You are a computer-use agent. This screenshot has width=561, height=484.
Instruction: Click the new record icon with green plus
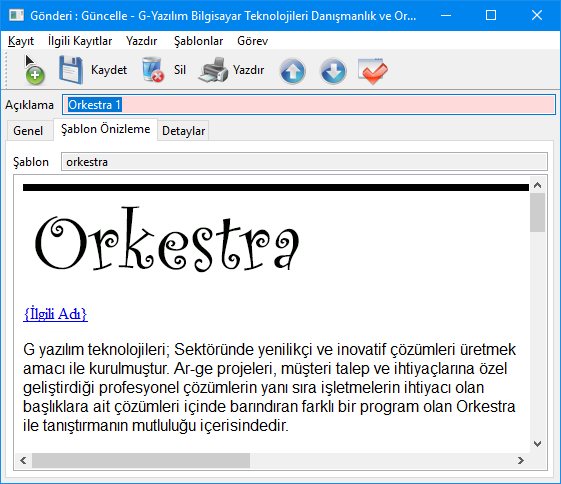[34, 70]
